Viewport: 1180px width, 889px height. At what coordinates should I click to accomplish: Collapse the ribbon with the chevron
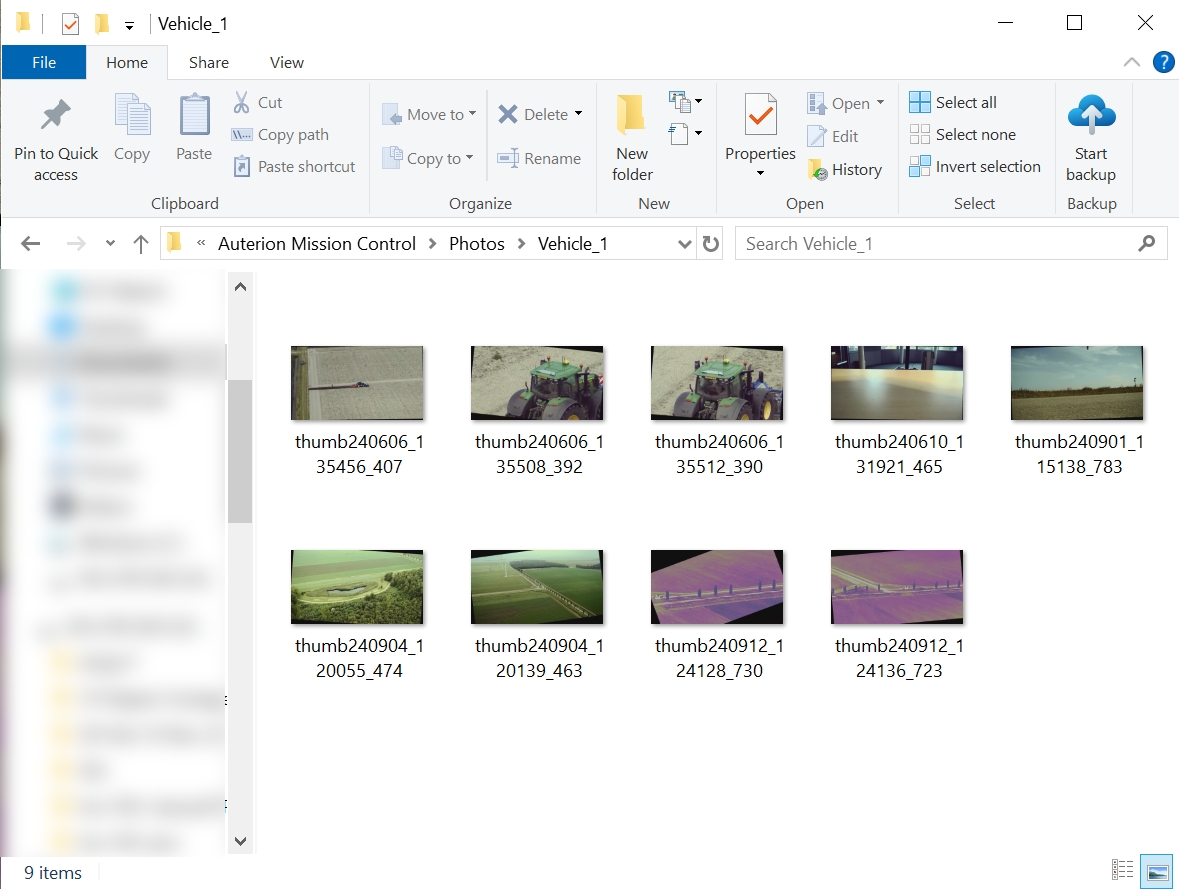[x=1132, y=62]
